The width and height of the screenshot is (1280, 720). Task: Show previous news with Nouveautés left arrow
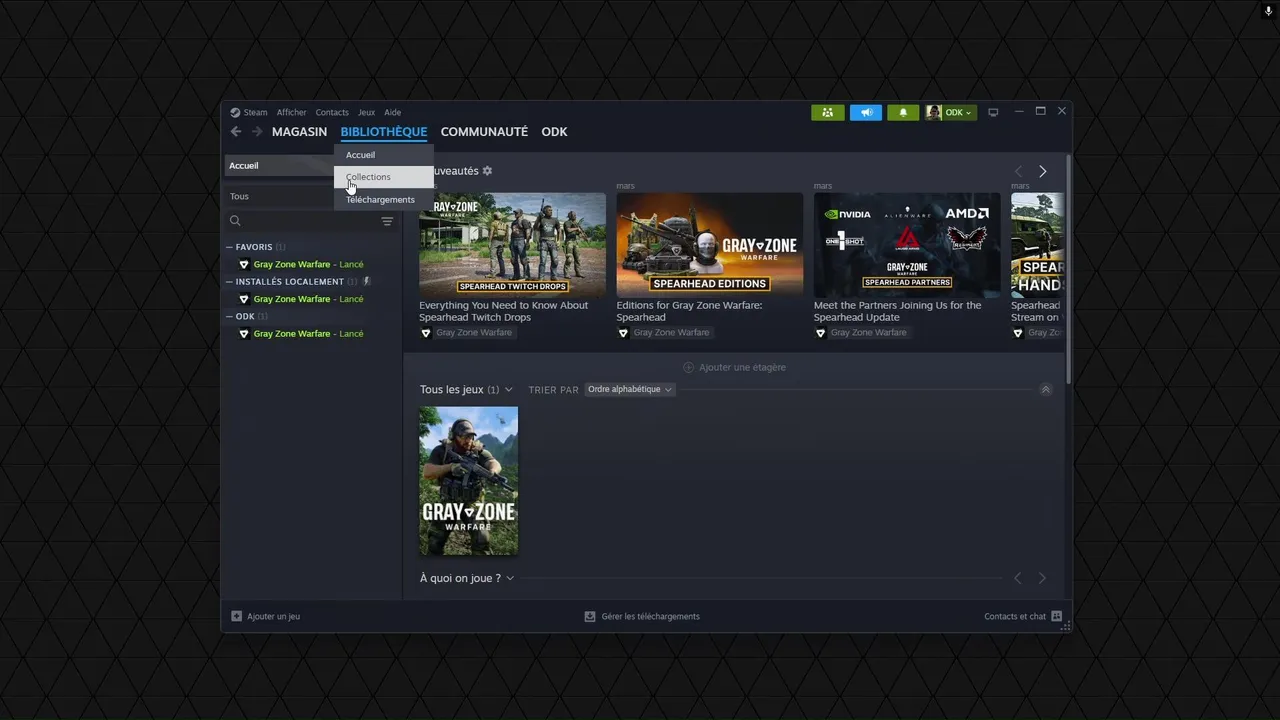click(x=1018, y=171)
